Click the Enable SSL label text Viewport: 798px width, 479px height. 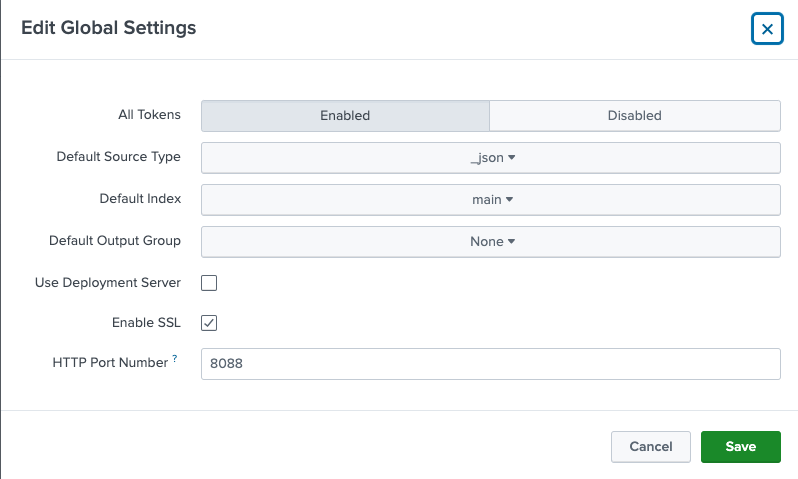pos(146,323)
